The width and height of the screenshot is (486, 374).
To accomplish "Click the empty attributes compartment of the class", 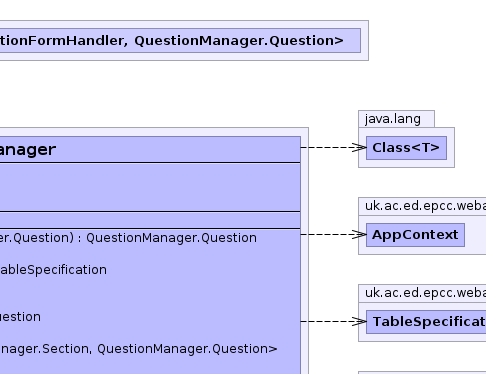I will (x=150, y=187).
